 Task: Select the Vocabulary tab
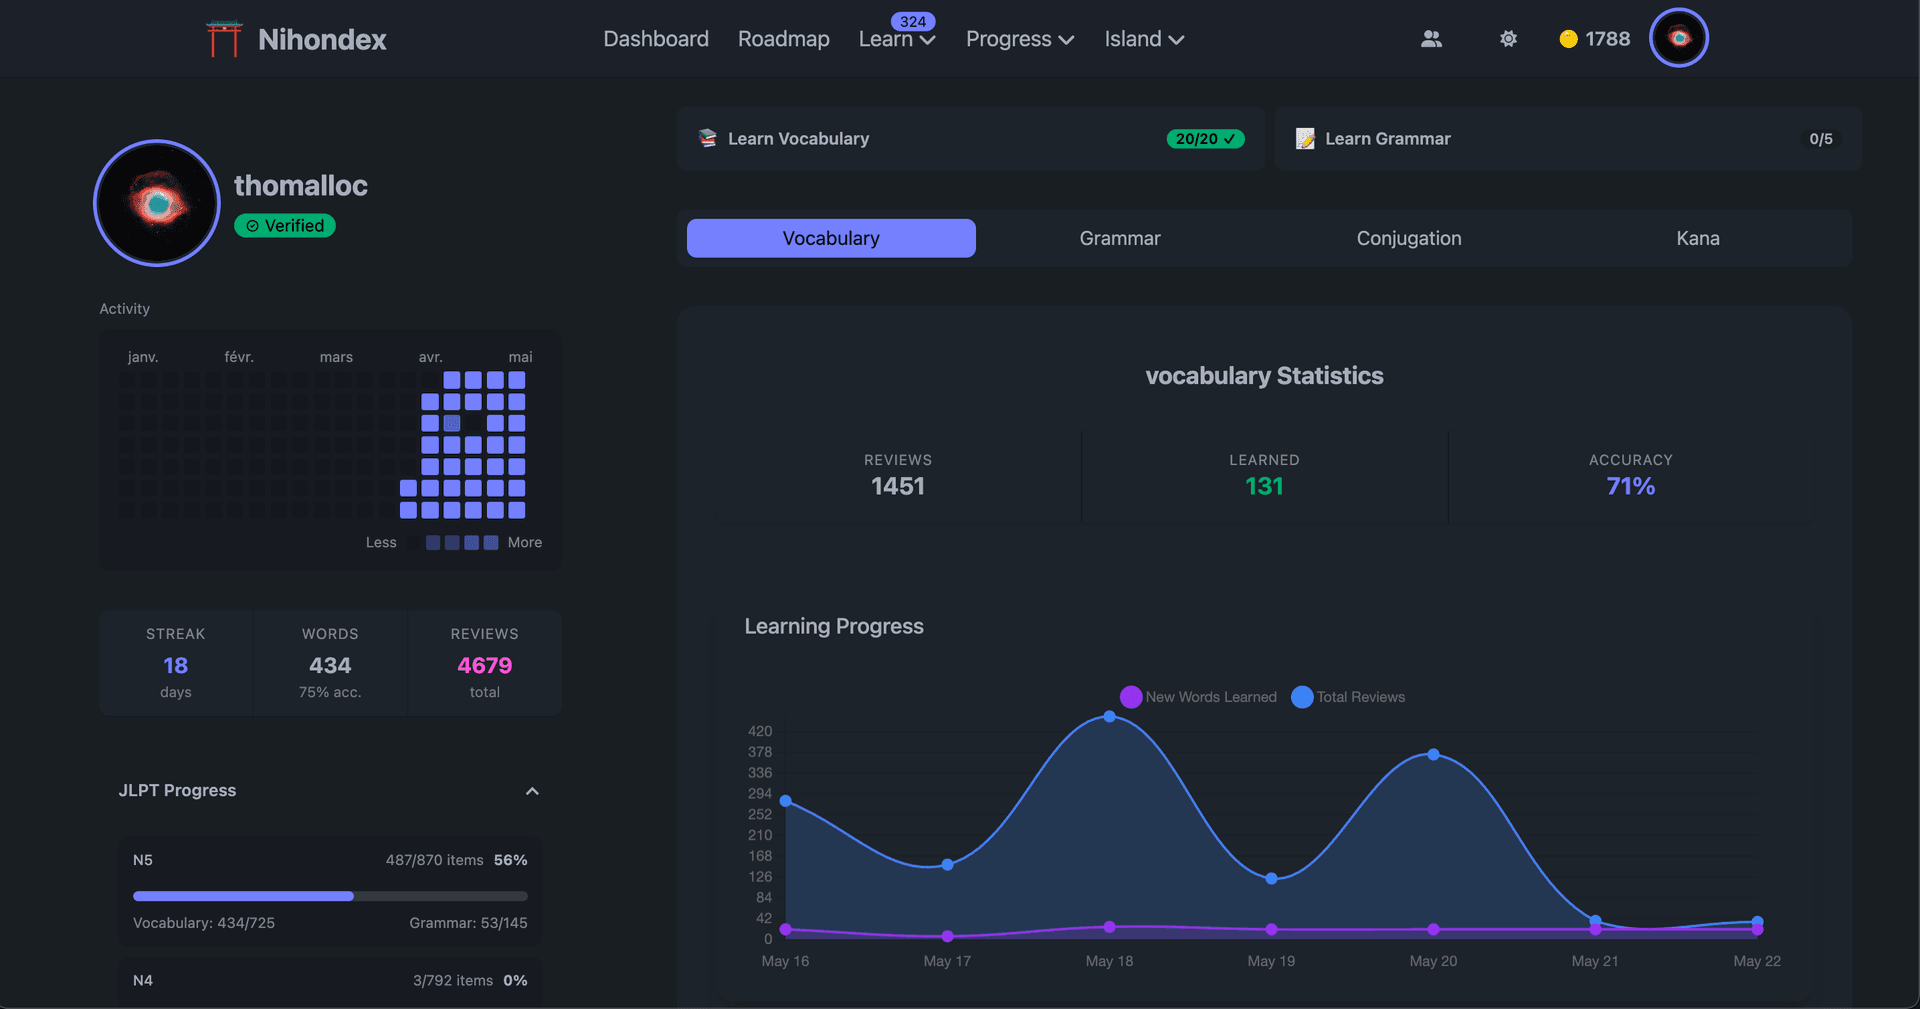(x=831, y=238)
